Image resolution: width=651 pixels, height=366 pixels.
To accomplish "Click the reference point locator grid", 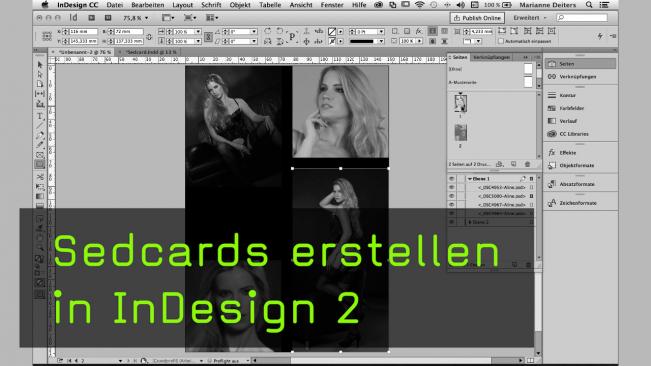I will pyautogui.click(x=46, y=36).
